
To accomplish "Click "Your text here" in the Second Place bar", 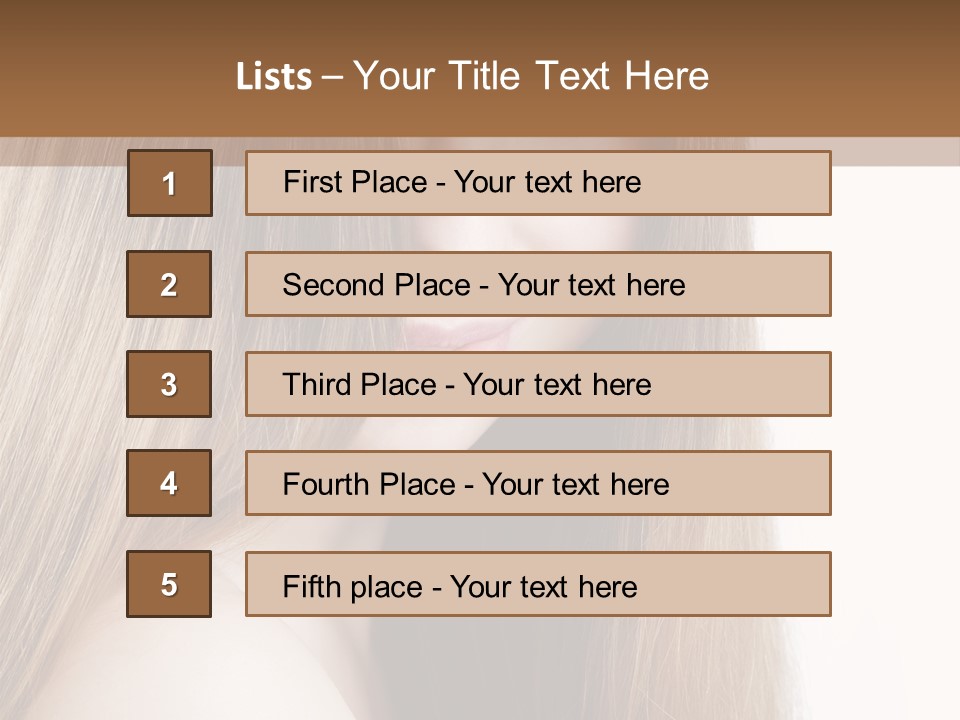I will [x=591, y=285].
